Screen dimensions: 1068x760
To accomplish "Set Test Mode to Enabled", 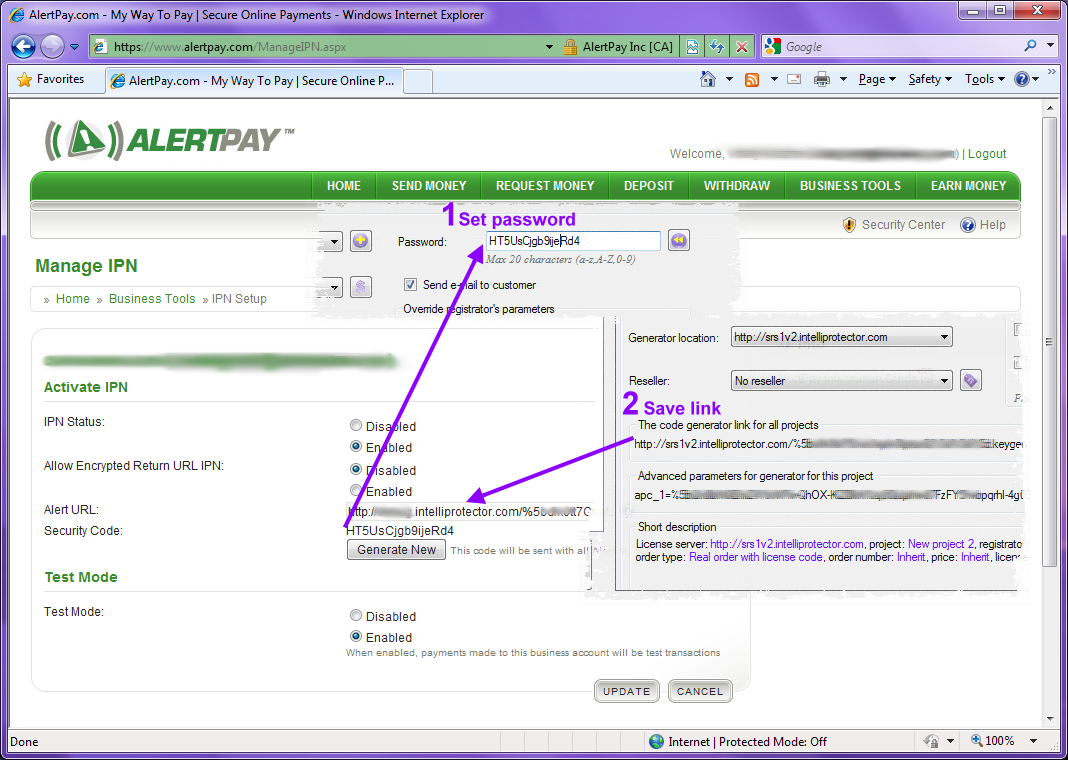I will (356, 637).
